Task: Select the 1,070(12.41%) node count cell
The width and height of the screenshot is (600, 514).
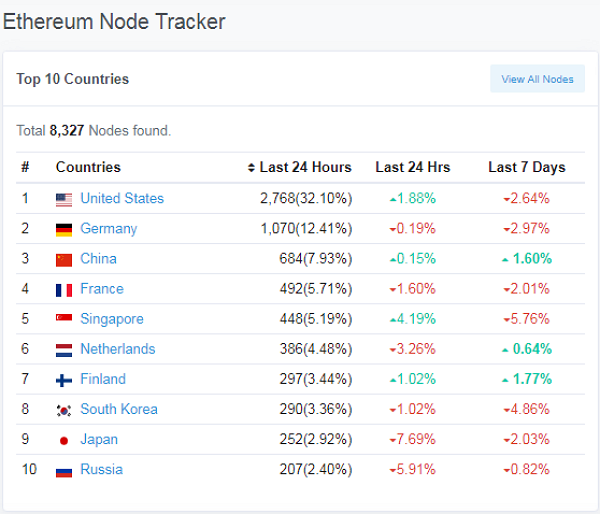Action: [306, 228]
